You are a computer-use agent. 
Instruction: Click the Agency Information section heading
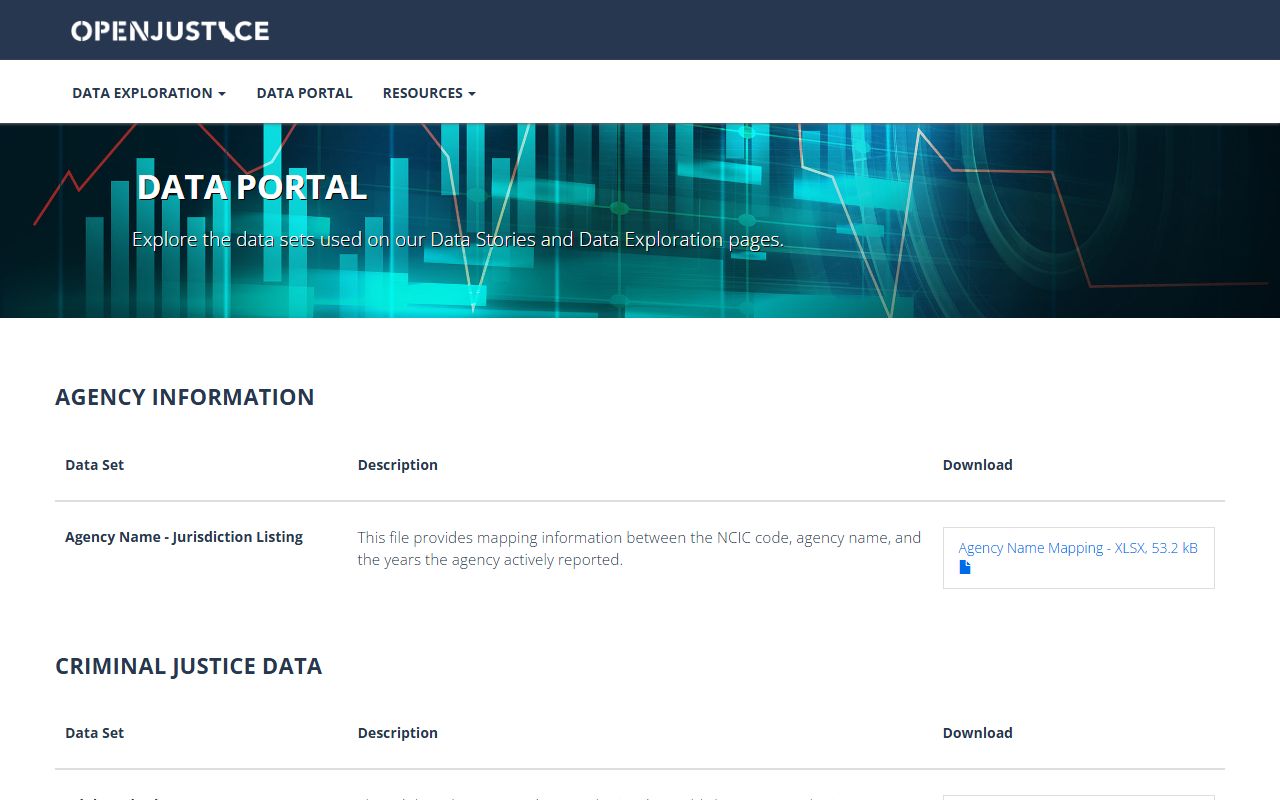point(185,397)
